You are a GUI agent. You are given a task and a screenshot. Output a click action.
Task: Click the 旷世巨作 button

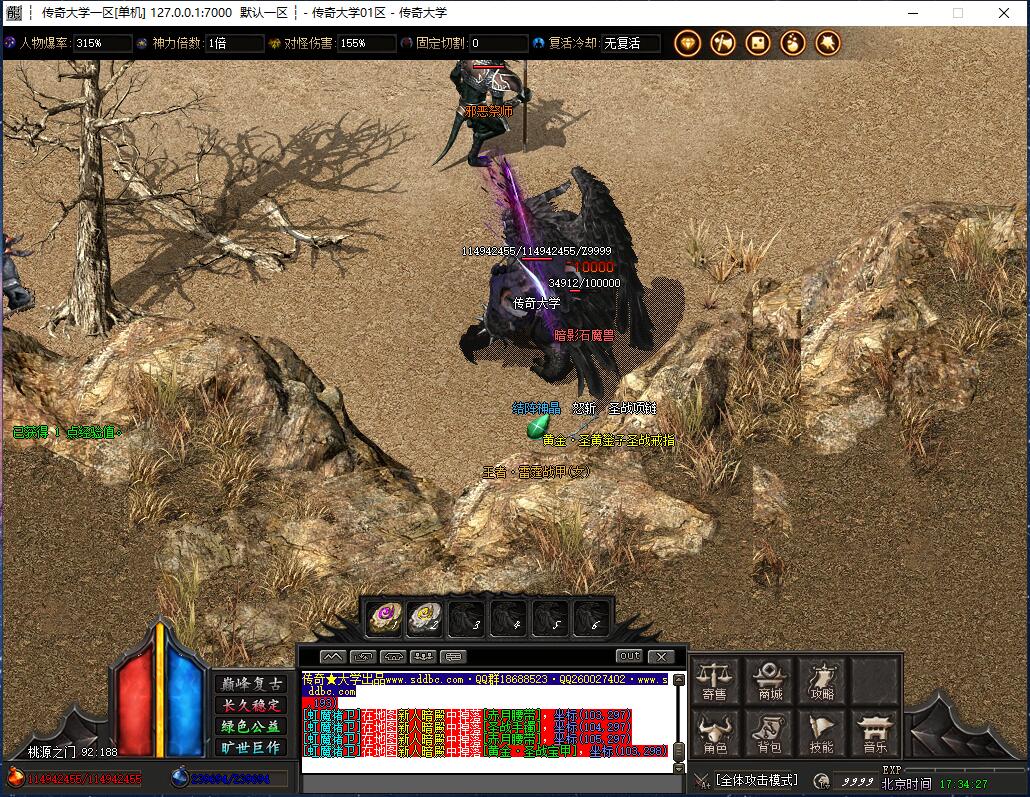pyautogui.click(x=252, y=748)
